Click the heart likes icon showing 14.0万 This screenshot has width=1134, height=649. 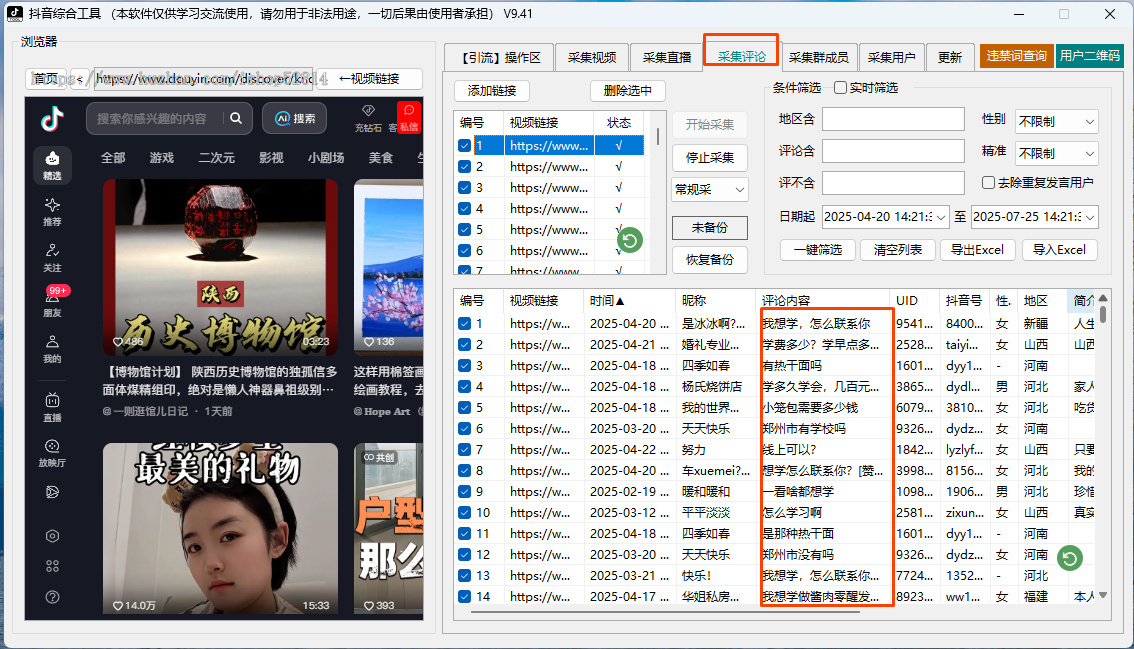click(118, 606)
